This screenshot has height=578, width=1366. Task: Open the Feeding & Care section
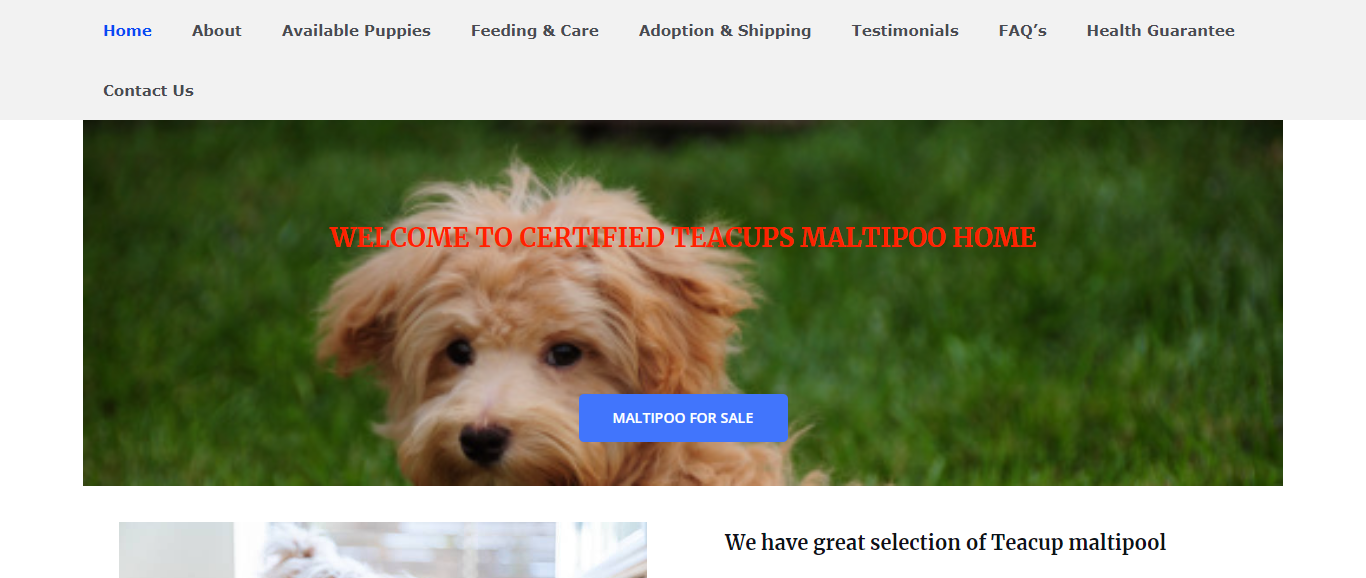[534, 30]
